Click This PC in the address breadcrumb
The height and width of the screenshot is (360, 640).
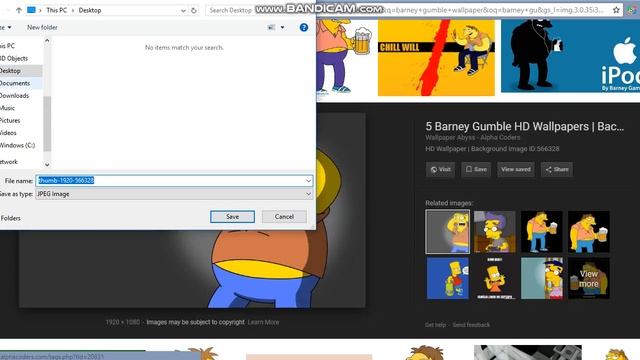[56, 10]
